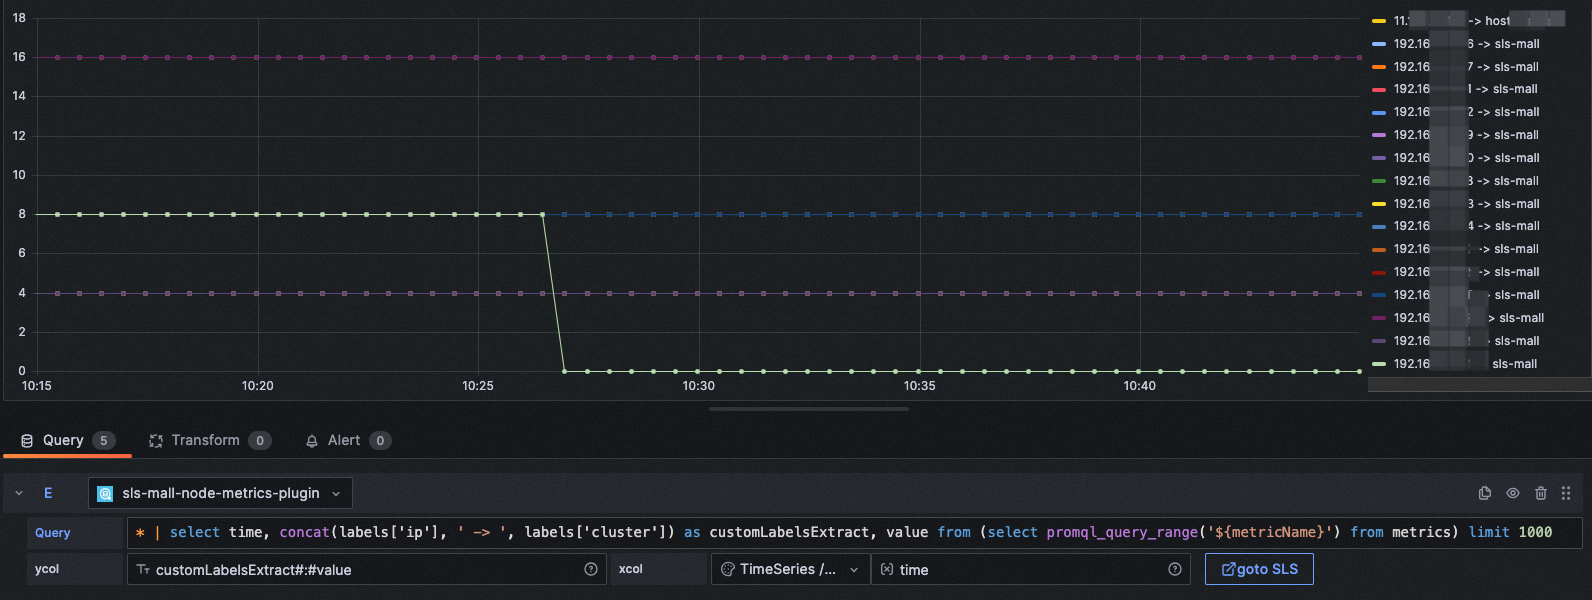
Task: Open the TimeSeries xcol type dropdown
Action: tap(790, 569)
